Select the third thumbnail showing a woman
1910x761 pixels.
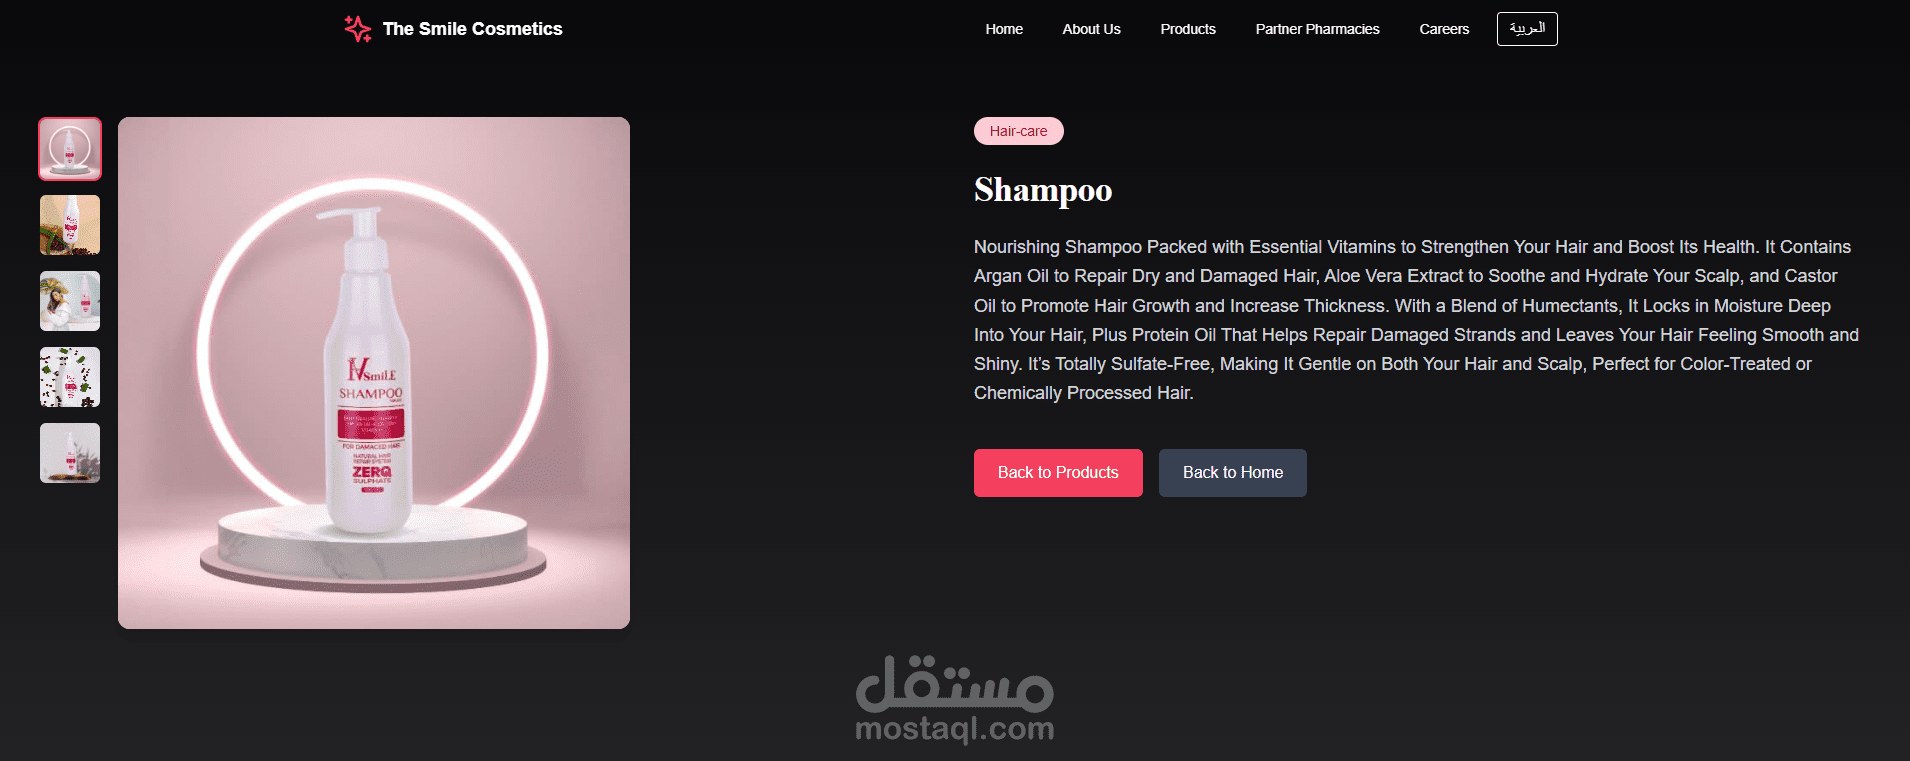[70, 301]
